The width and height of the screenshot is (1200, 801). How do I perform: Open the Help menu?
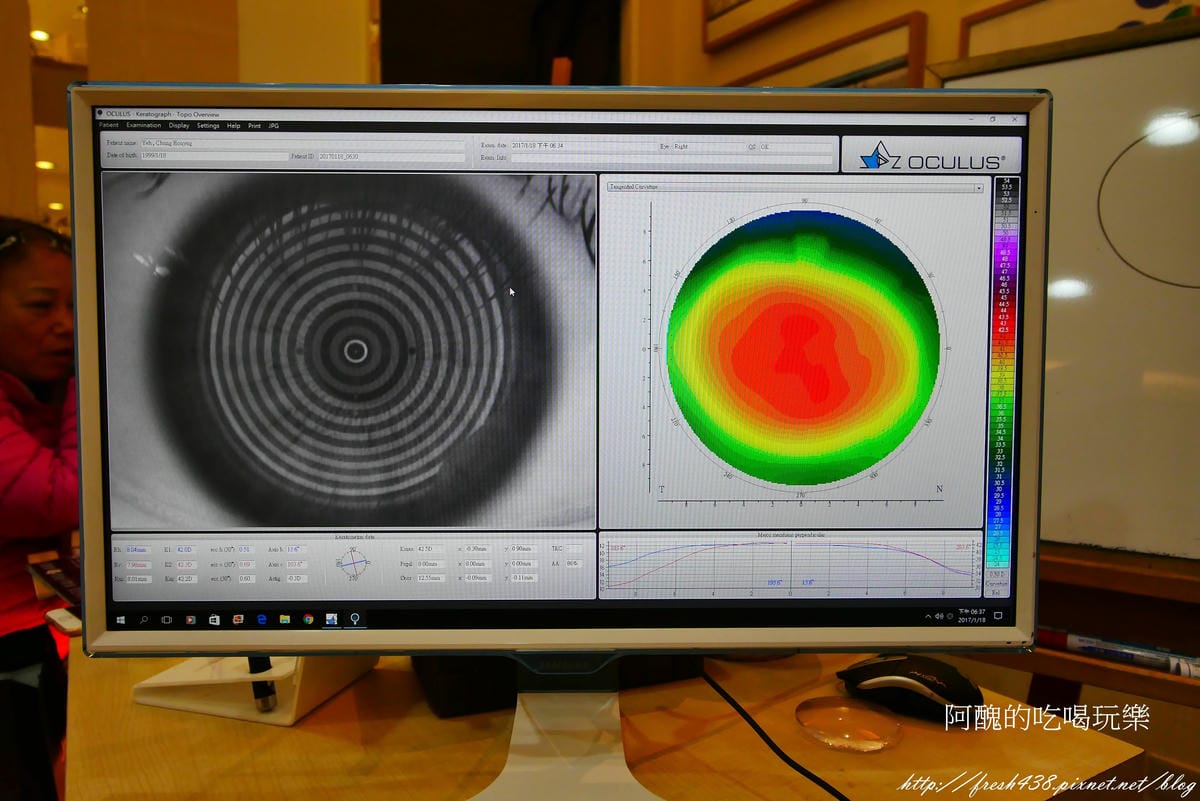[233, 125]
